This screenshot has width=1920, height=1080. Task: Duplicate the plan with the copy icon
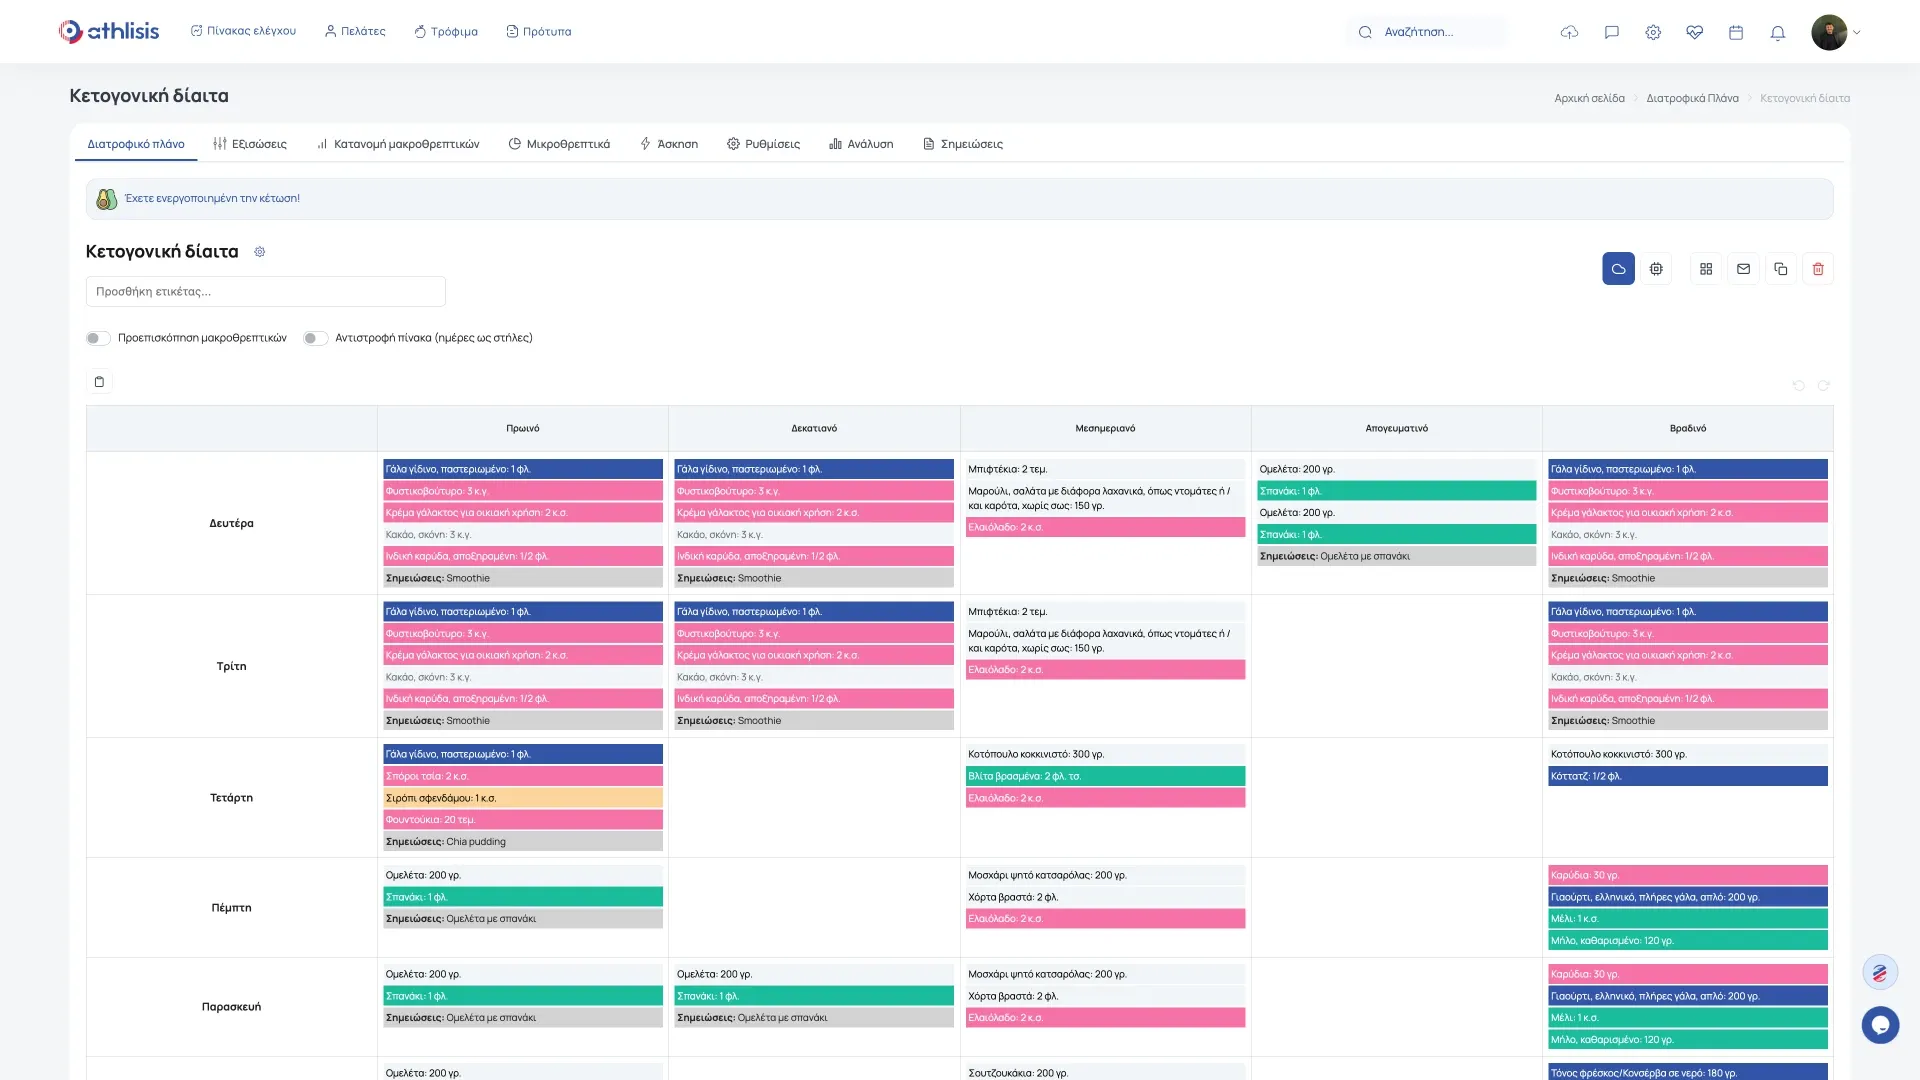[x=1780, y=269]
